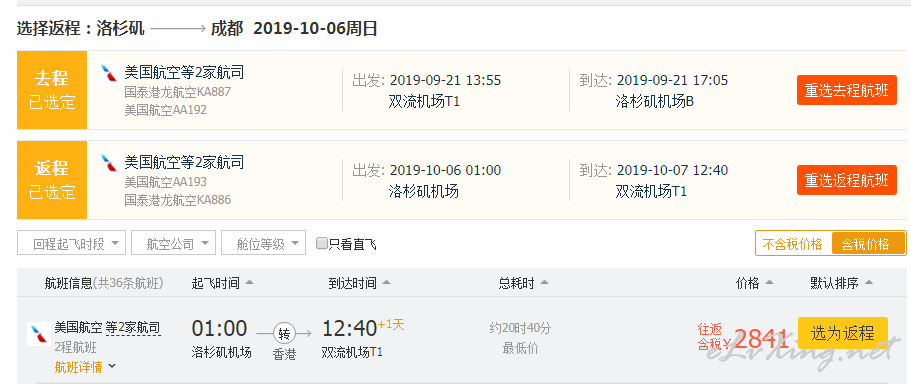Viewport: 911px width, 384px height.
Task: Click American Airlines logo in return row
Action: [109, 163]
